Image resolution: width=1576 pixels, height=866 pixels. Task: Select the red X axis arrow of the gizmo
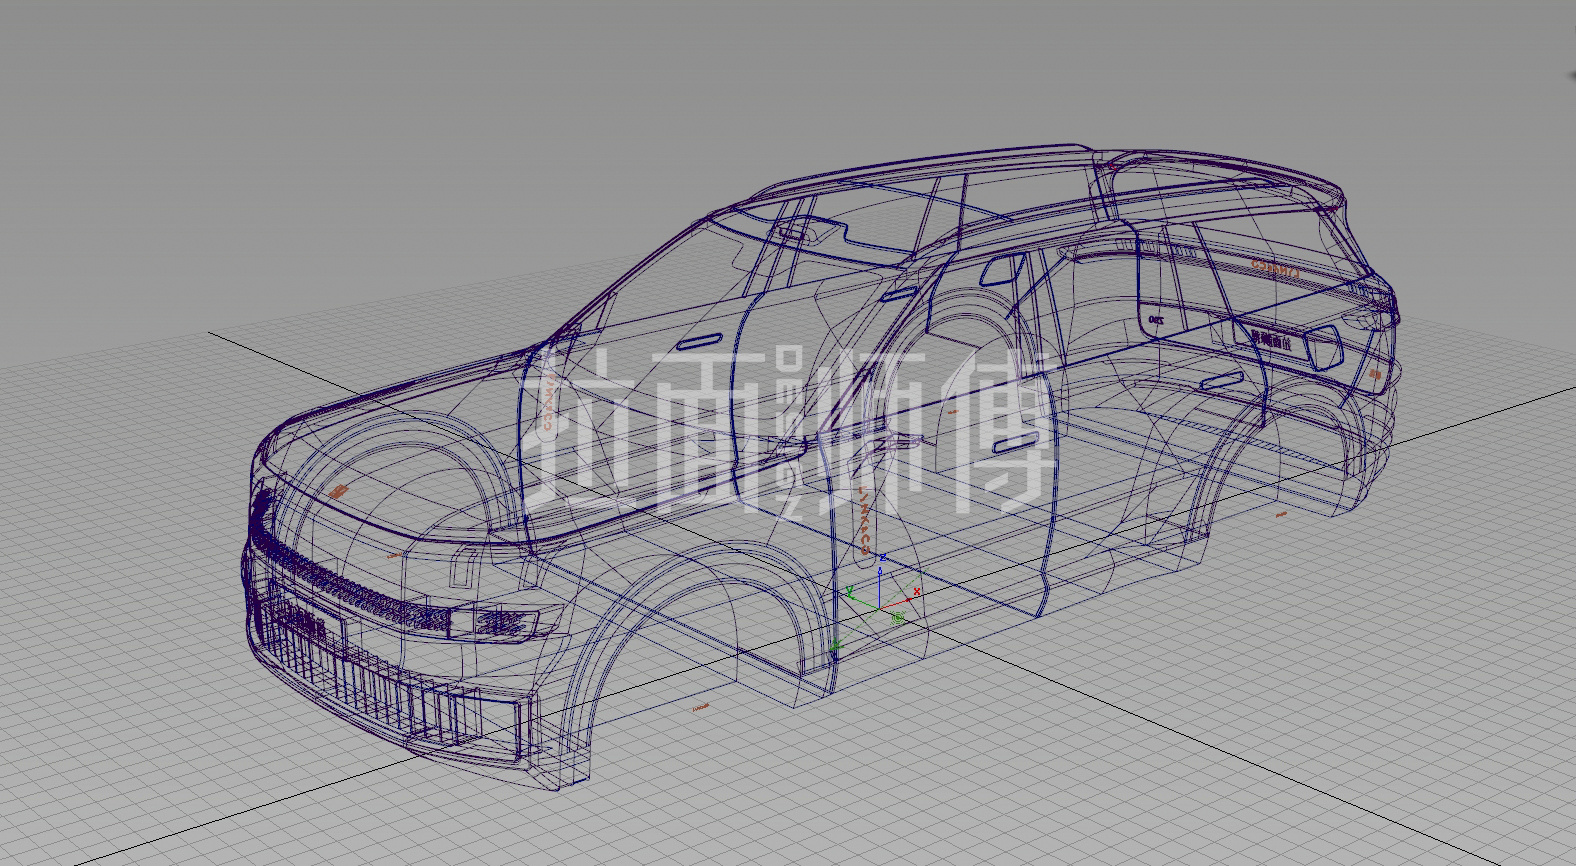point(908,600)
